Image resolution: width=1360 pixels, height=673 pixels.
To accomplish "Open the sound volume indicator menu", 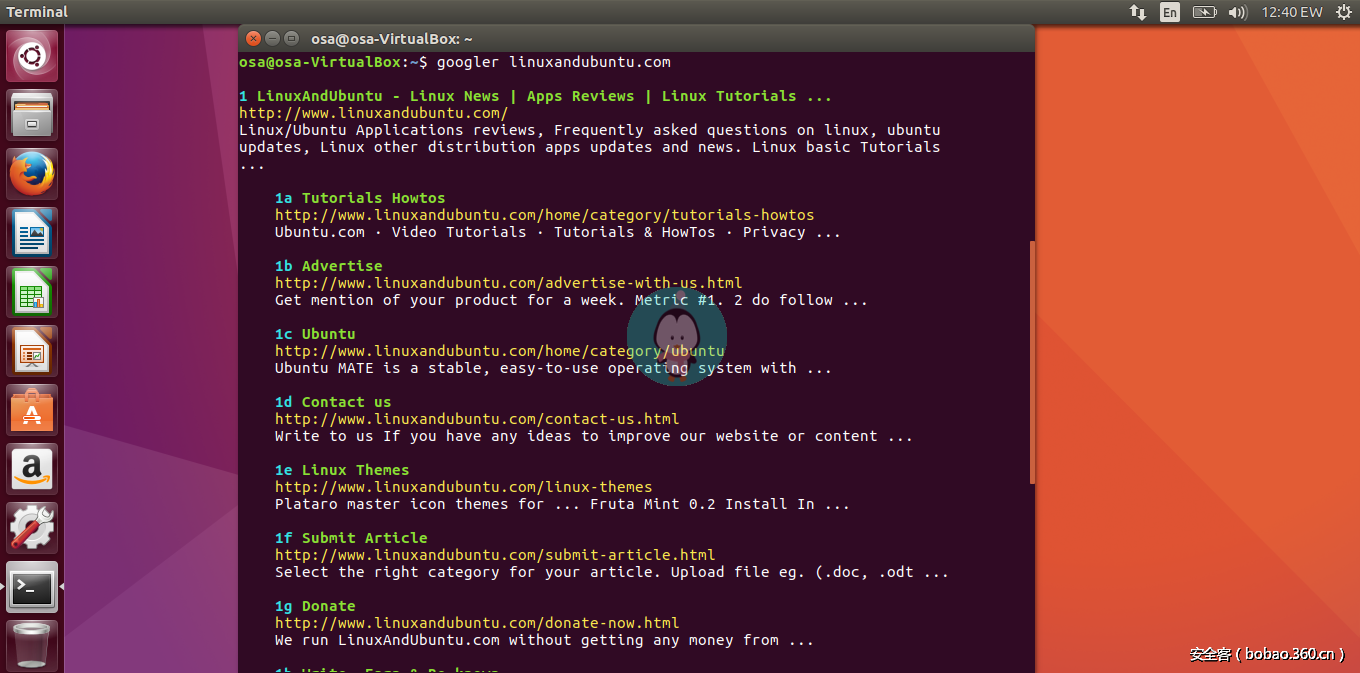I will tap(1238, 12).
